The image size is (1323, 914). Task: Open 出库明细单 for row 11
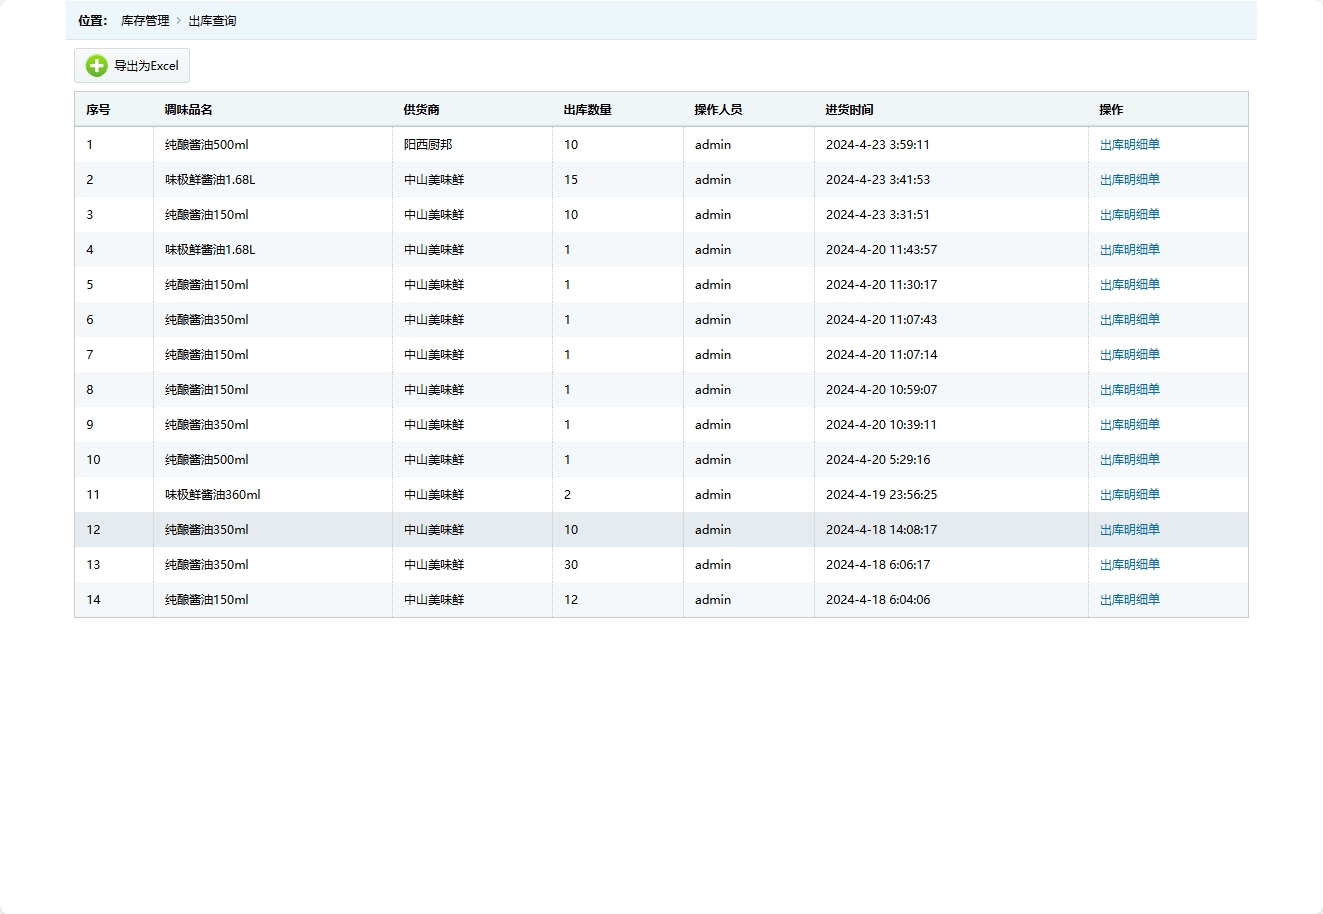pos(1129,495)
